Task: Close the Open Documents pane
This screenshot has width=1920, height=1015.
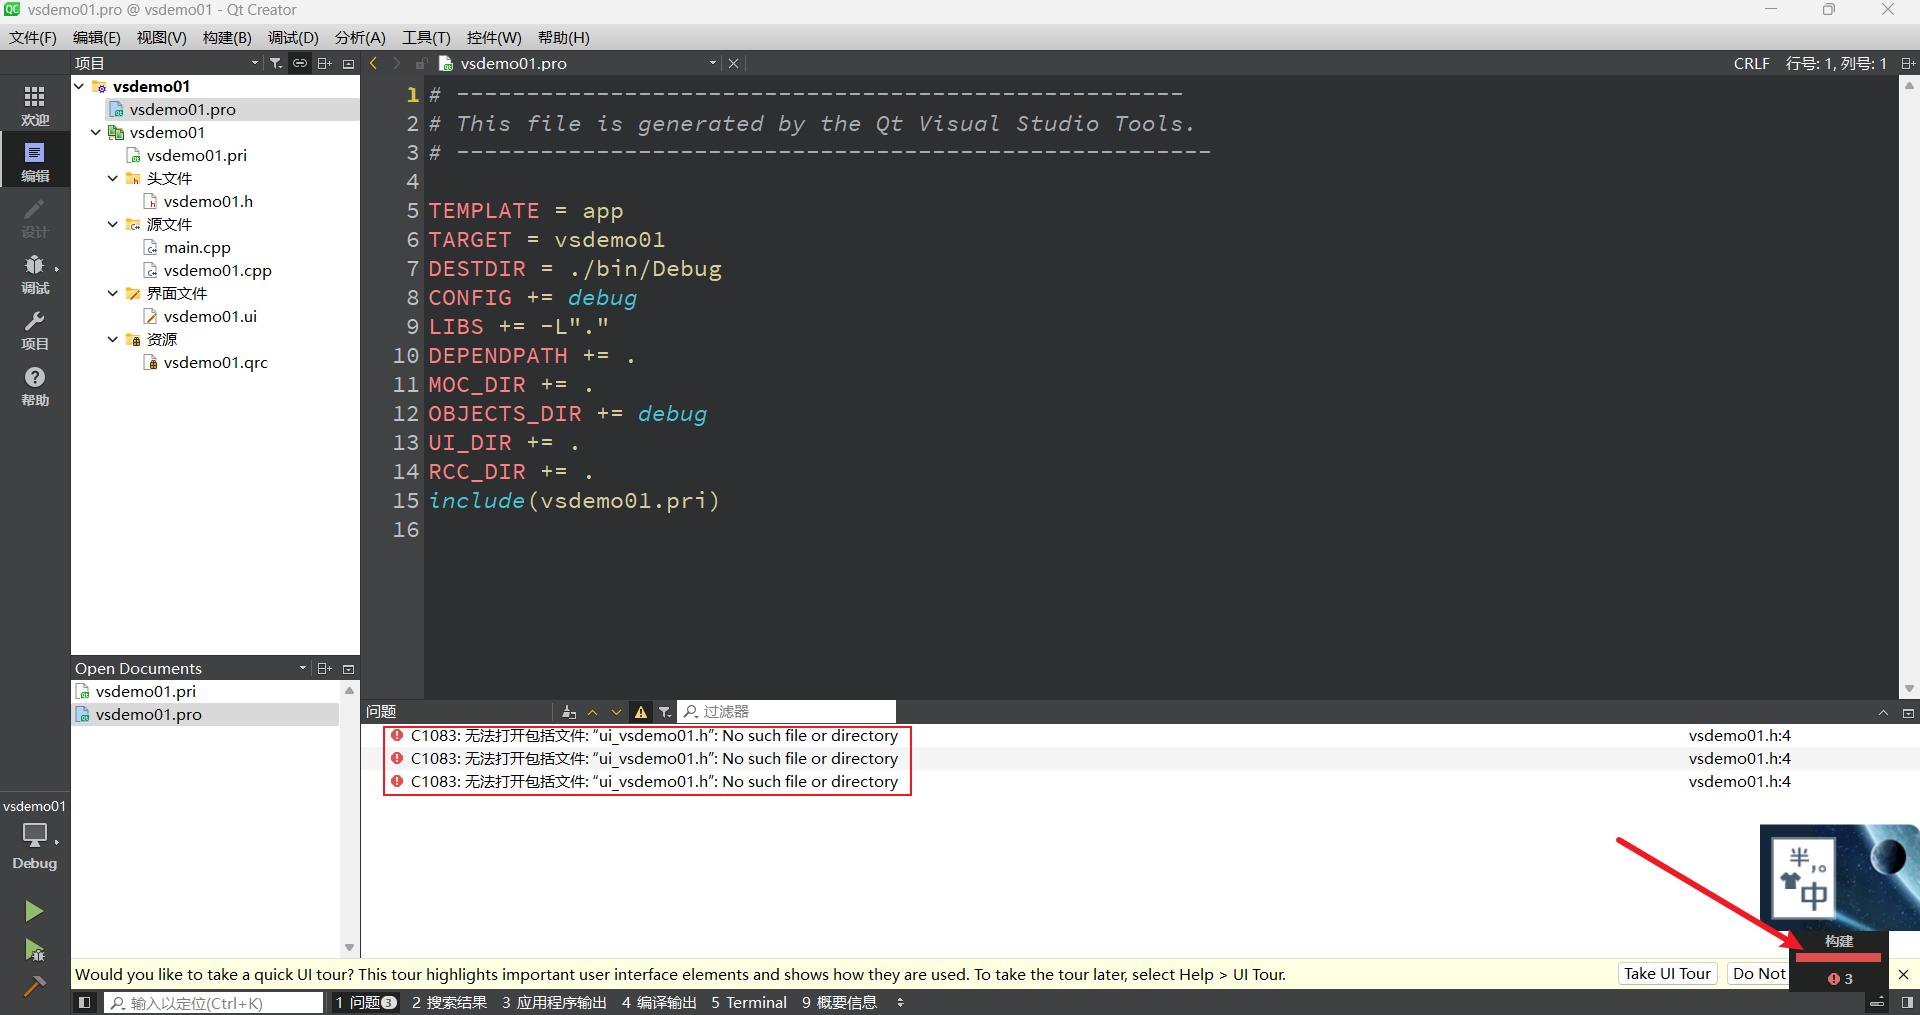Action: coord(348,668)
